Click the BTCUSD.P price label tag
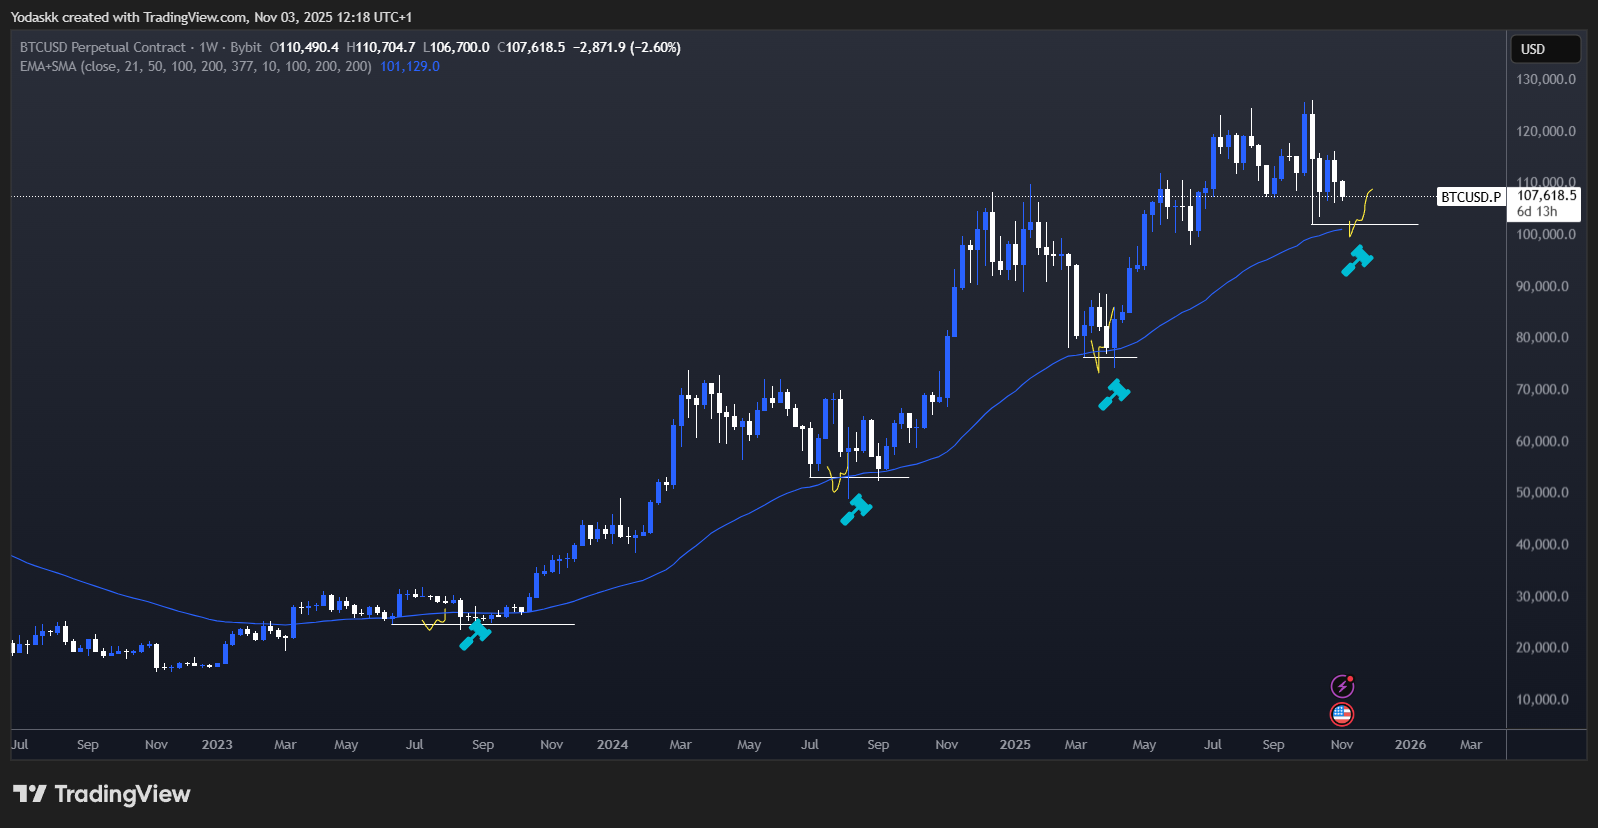 point(1470,197)
